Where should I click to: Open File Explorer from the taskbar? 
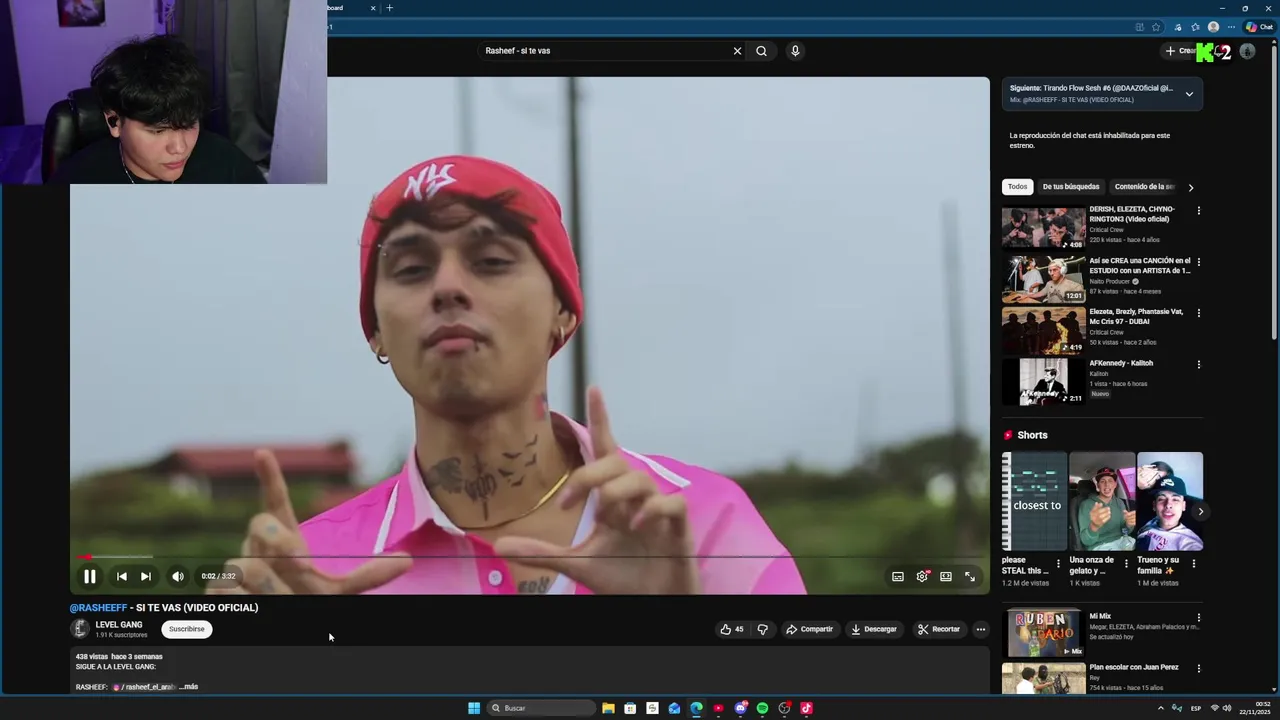[608, 708]
